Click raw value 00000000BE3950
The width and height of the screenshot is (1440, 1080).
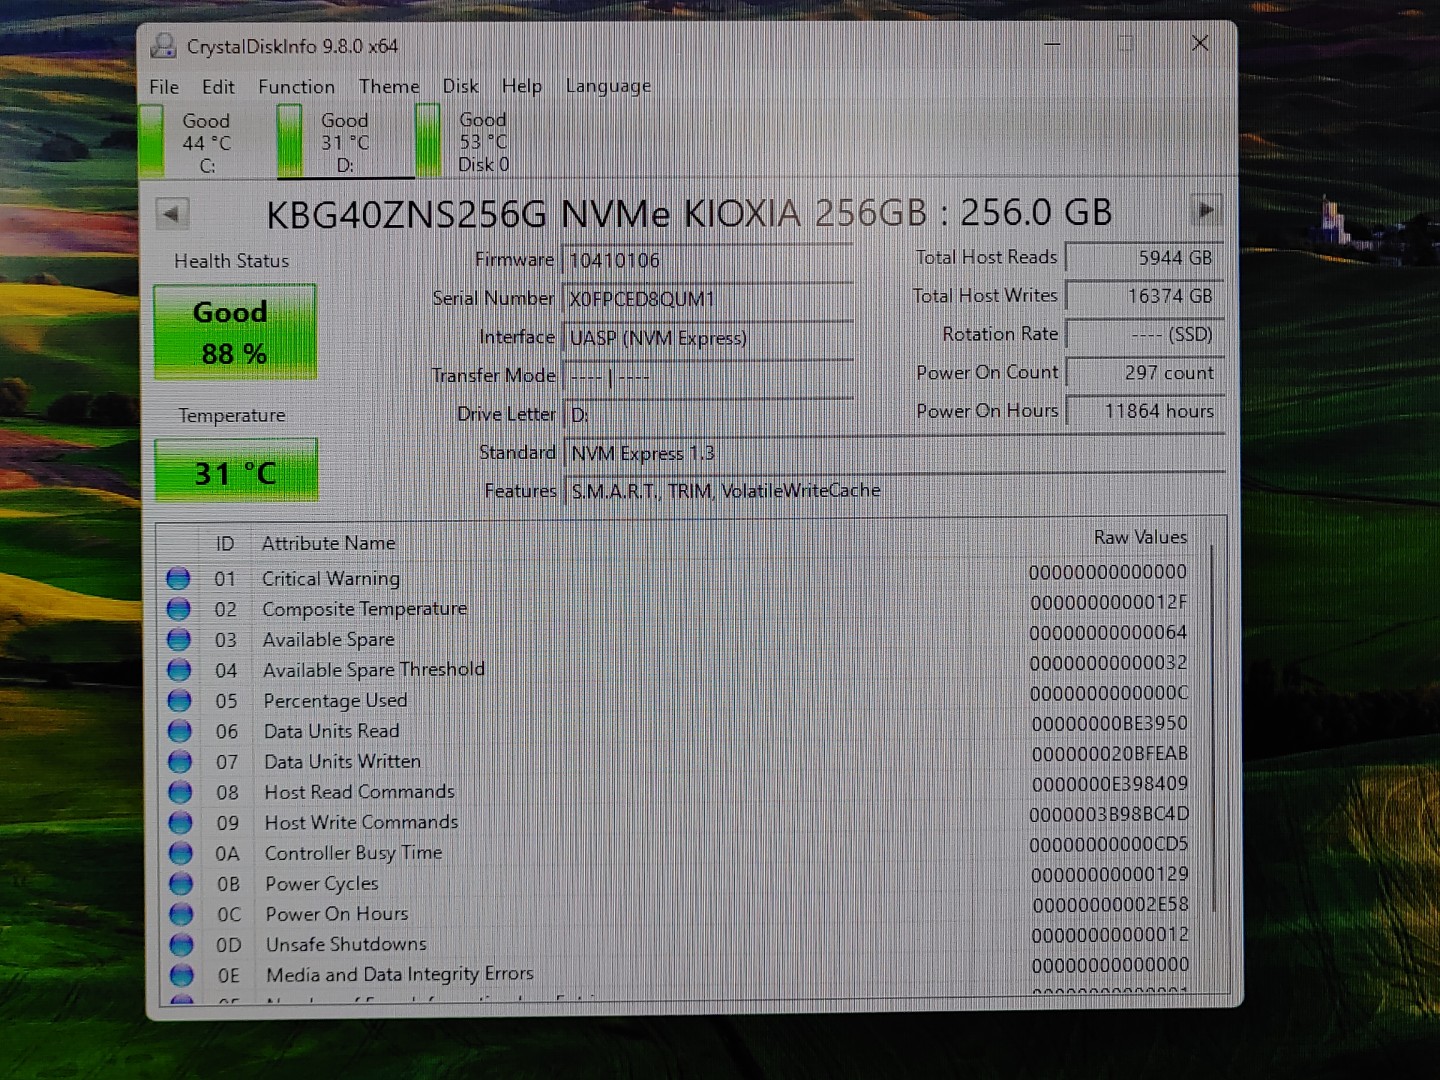pos(1109,723)
